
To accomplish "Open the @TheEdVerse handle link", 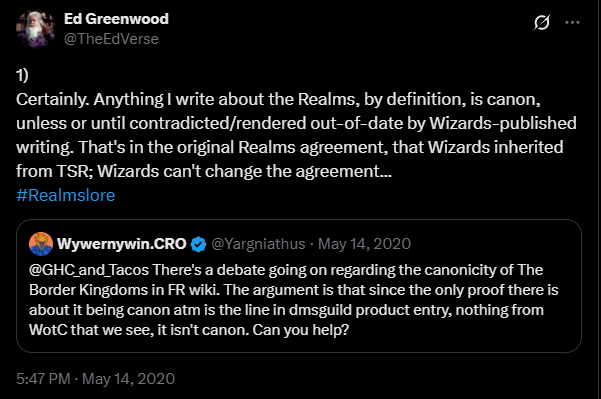I will tap(111, 39).
